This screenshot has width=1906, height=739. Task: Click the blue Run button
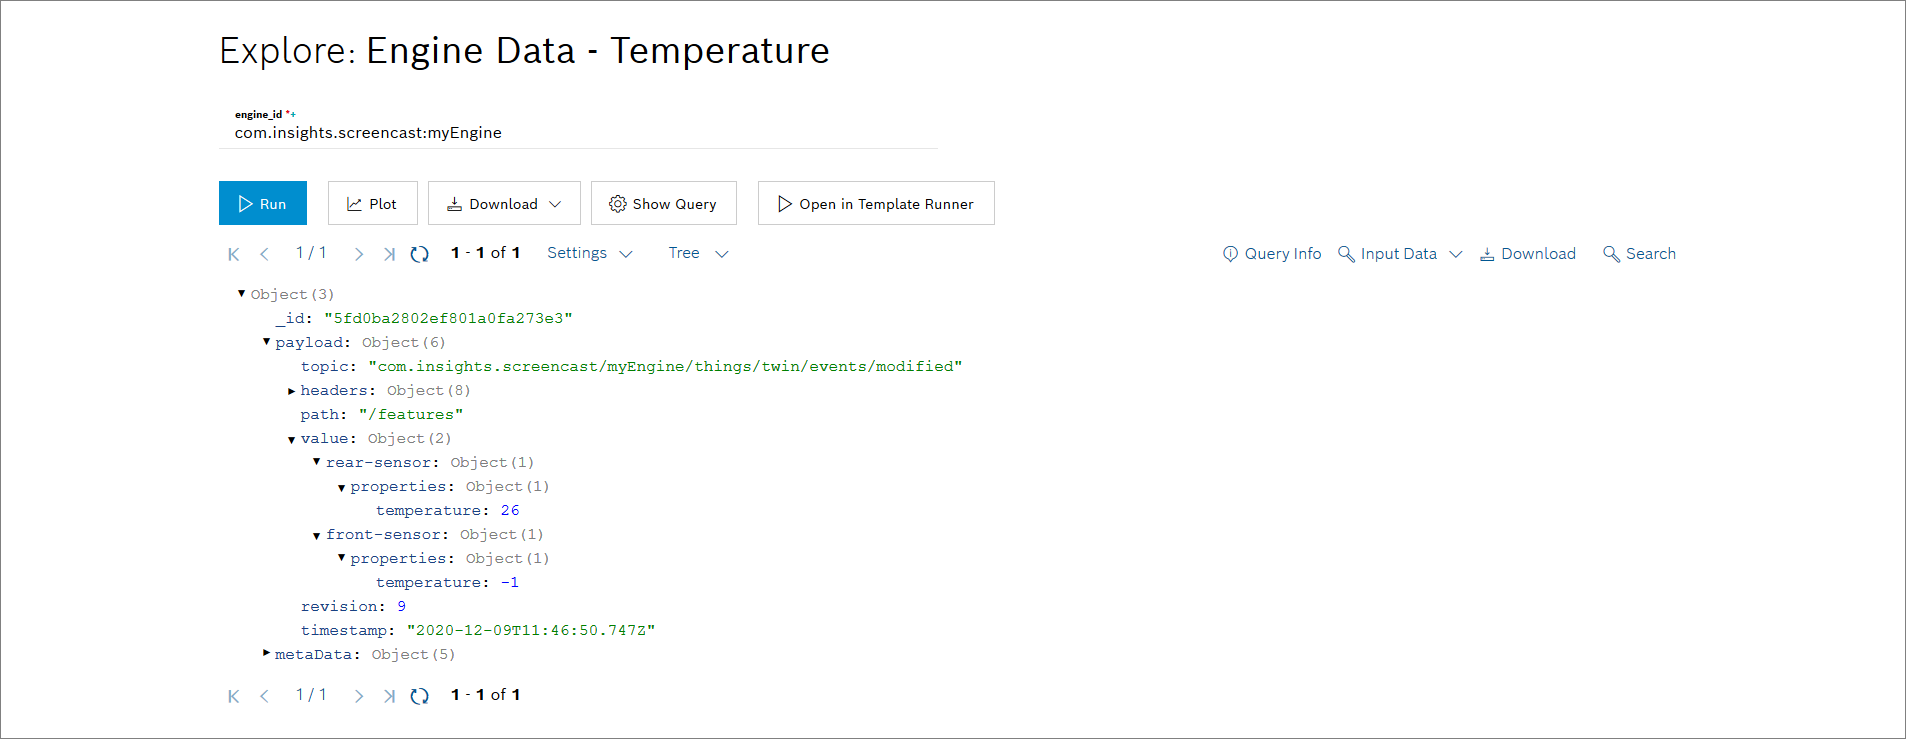click(x=263, y=204)
